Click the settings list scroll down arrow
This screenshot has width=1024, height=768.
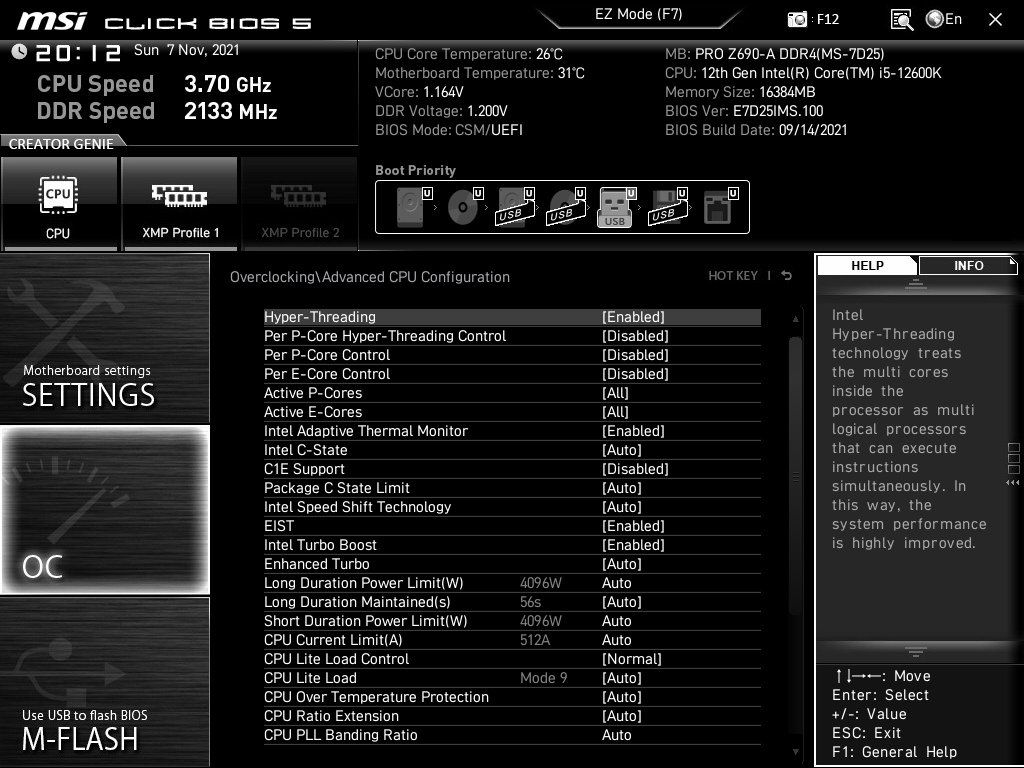795,752
